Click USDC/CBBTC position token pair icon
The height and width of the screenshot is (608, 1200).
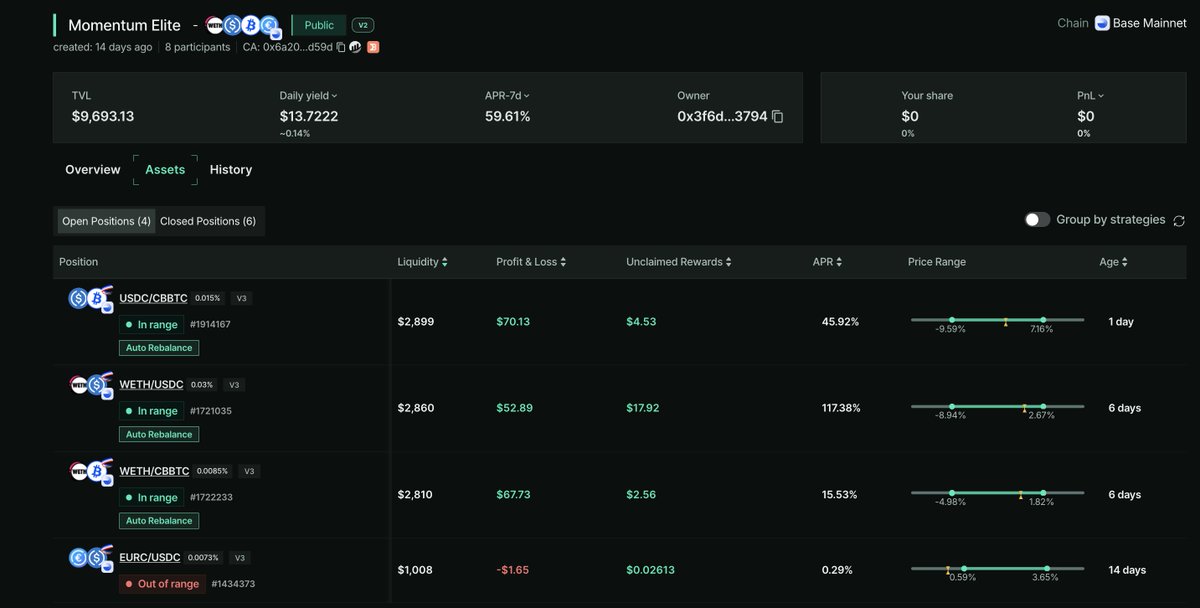point(89,299)
